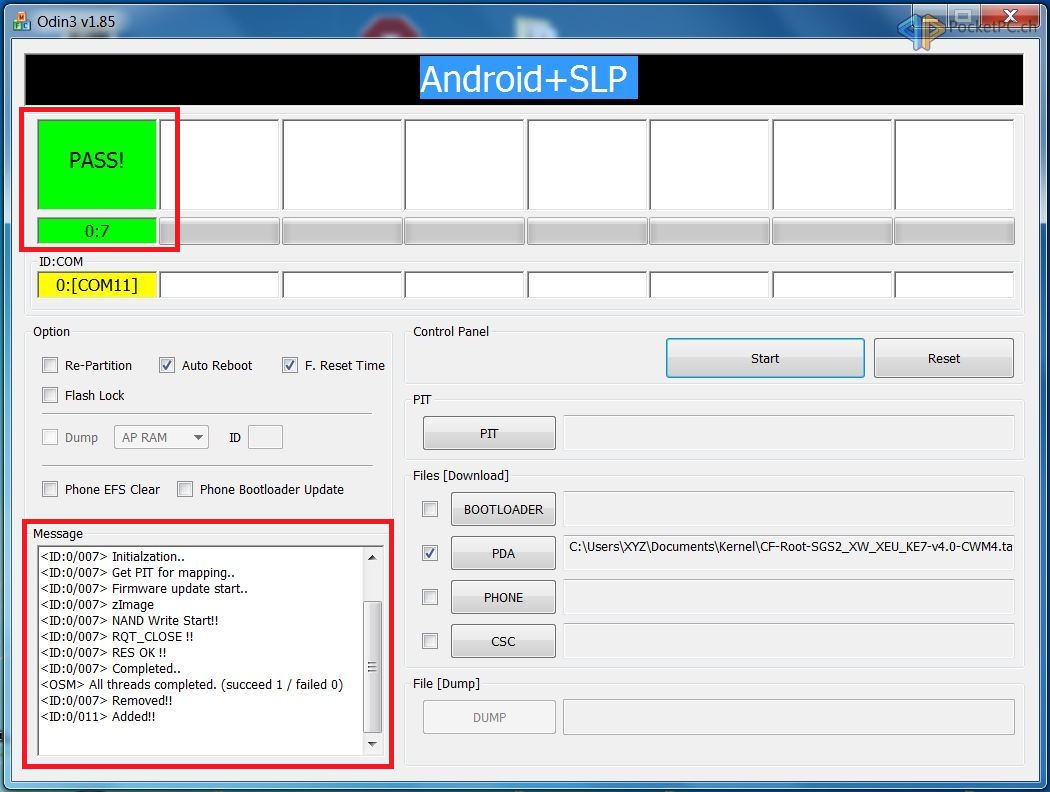Click the 'Get PIT for mapping..' log line

[x=138, y=572]
